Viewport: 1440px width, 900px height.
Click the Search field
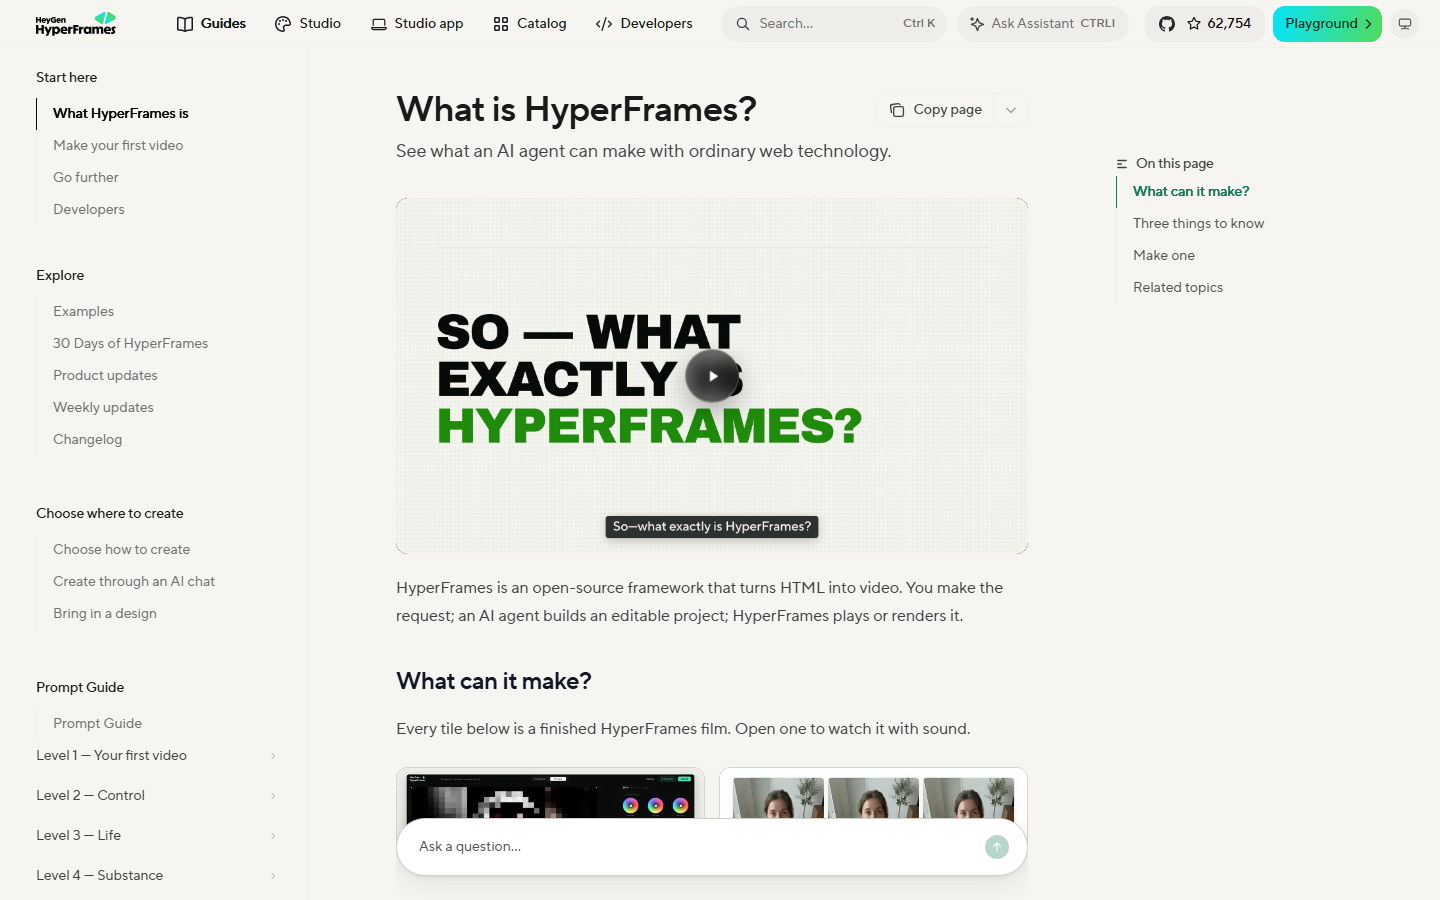point(834,24)
